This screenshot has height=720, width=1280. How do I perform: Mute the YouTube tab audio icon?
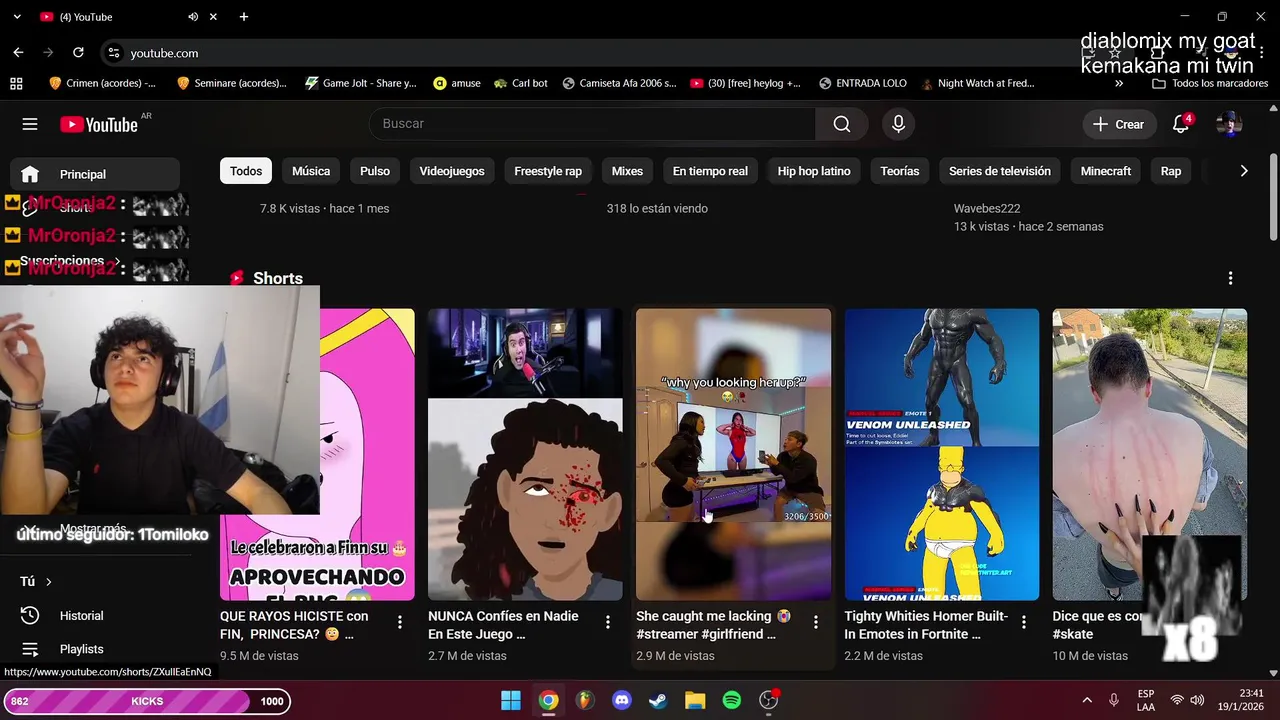pyautogui.click(x=193, y=17)
